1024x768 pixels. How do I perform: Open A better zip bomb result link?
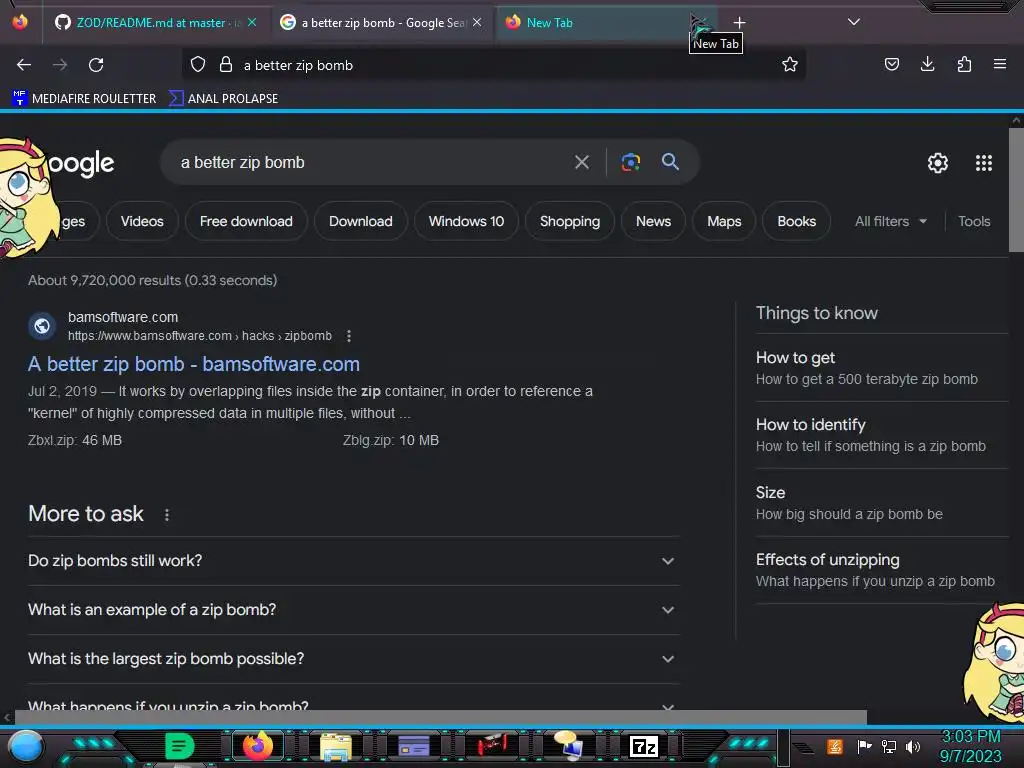193,364
